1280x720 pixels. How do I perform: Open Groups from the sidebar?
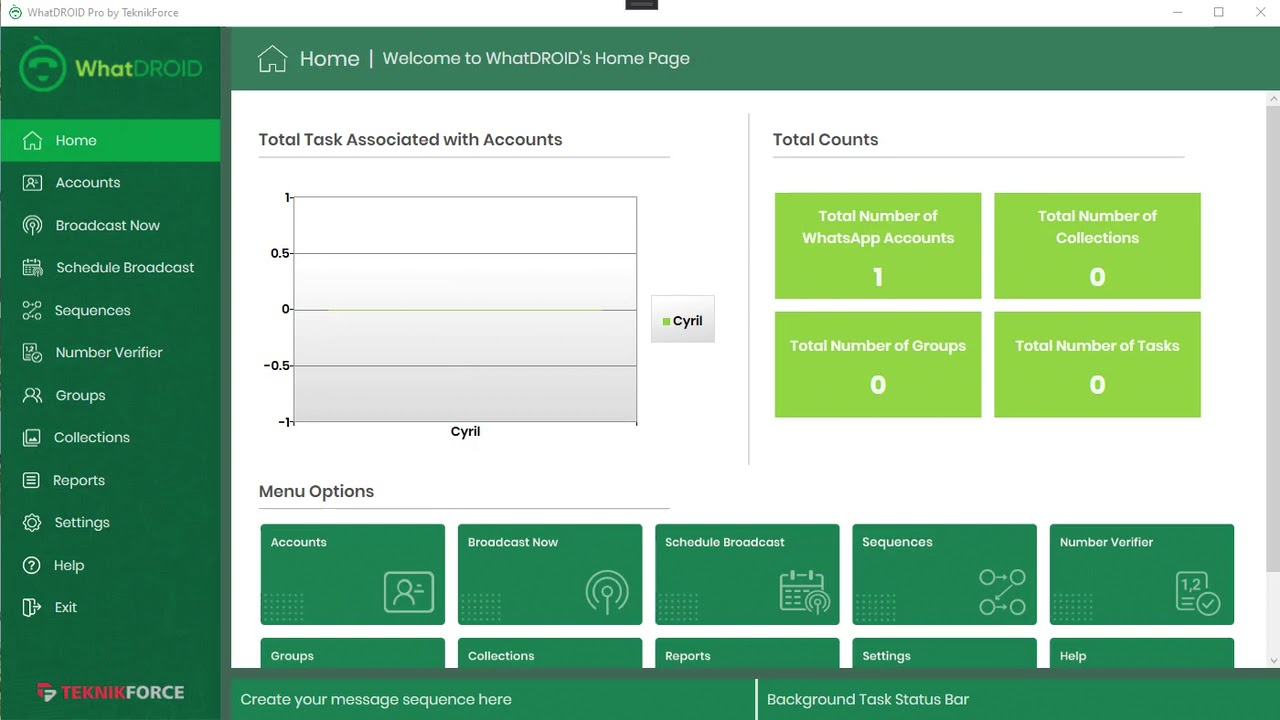point(110,395)
